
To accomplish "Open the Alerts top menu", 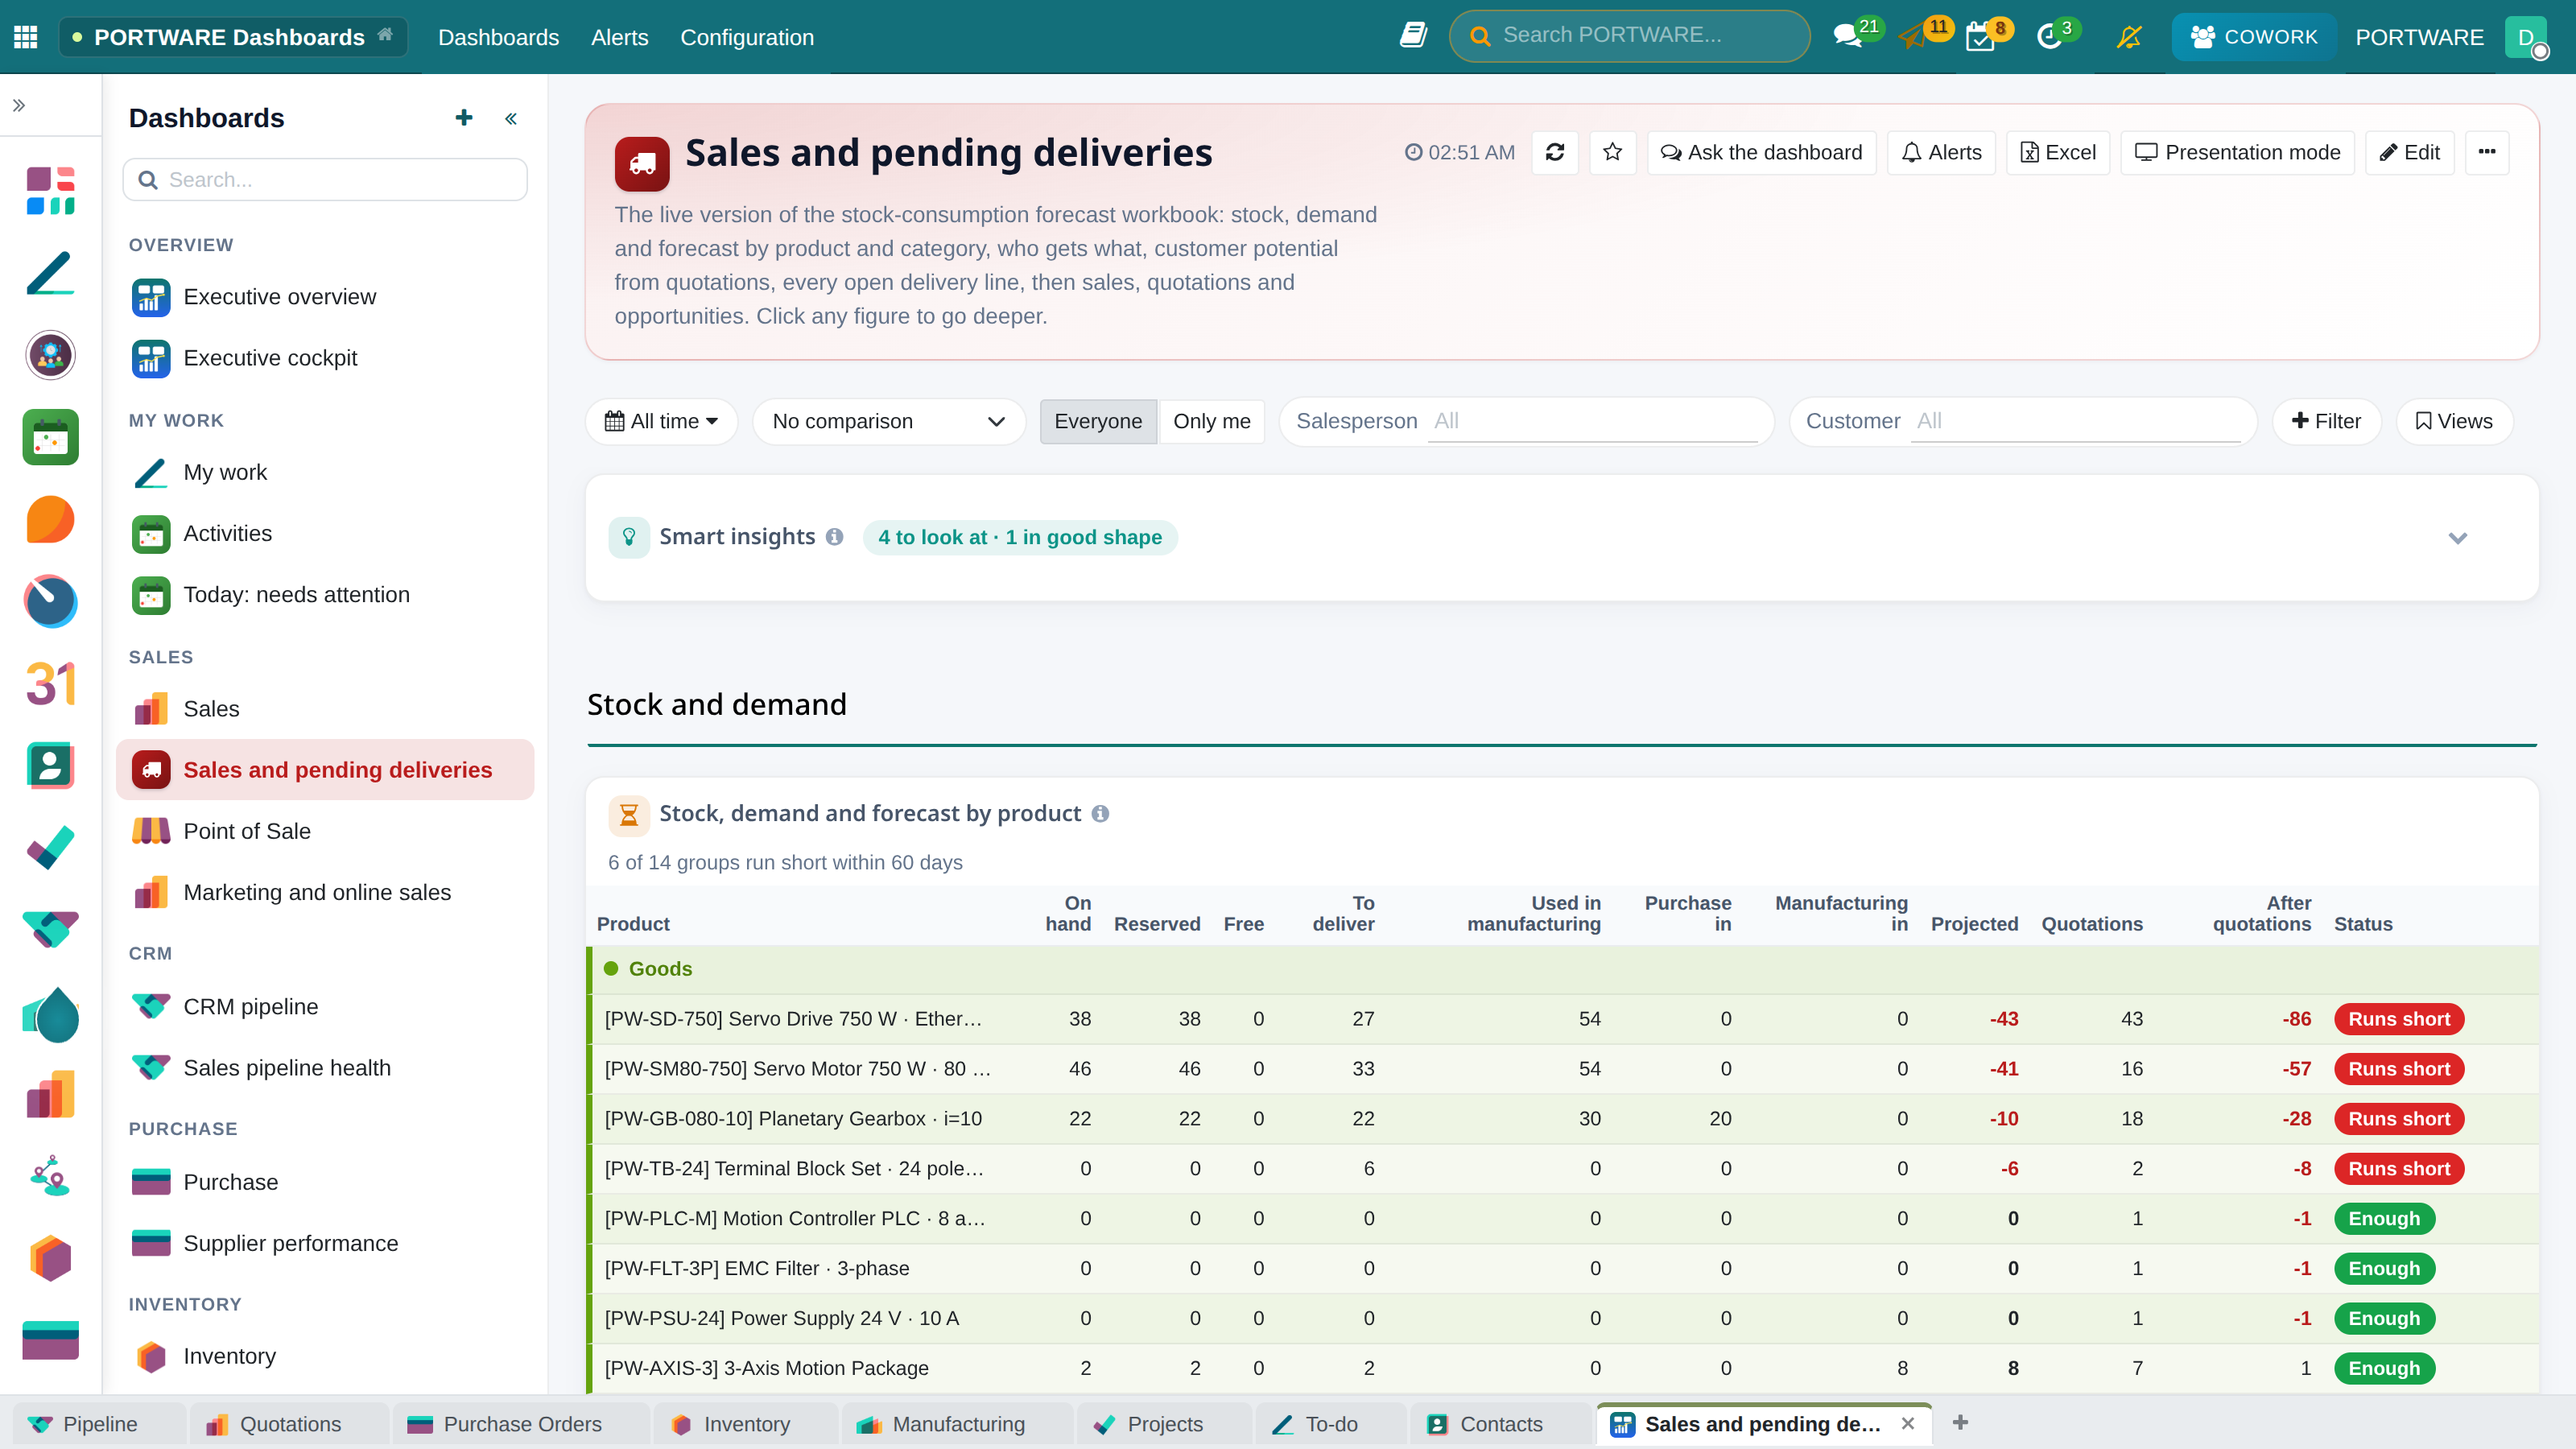I will pyautogui.click(x=619, y=37).
